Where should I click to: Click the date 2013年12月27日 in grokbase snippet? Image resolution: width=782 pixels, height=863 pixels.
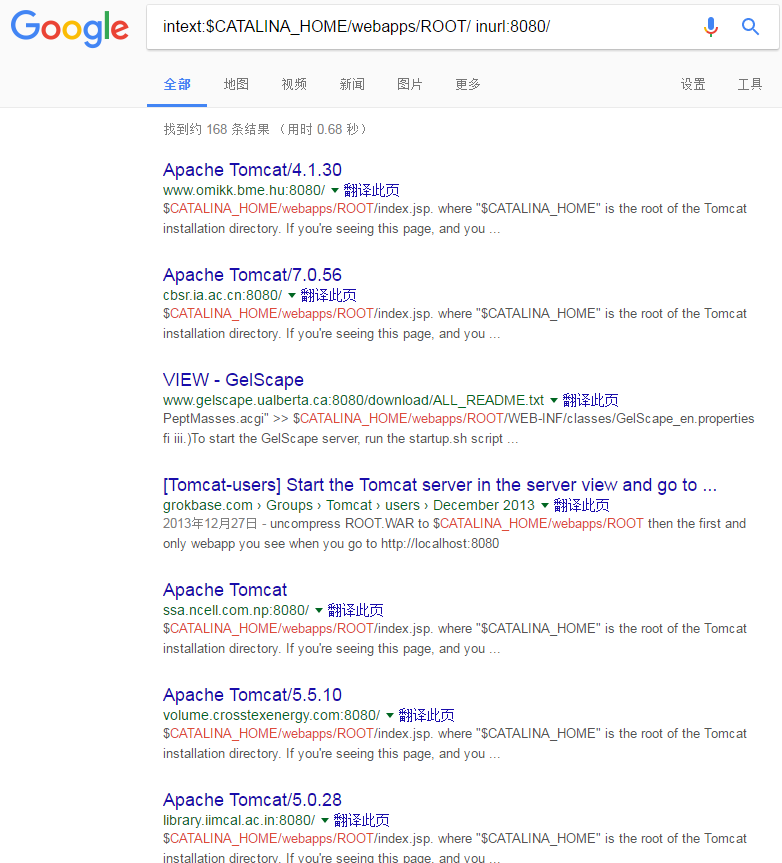[210, 523]
